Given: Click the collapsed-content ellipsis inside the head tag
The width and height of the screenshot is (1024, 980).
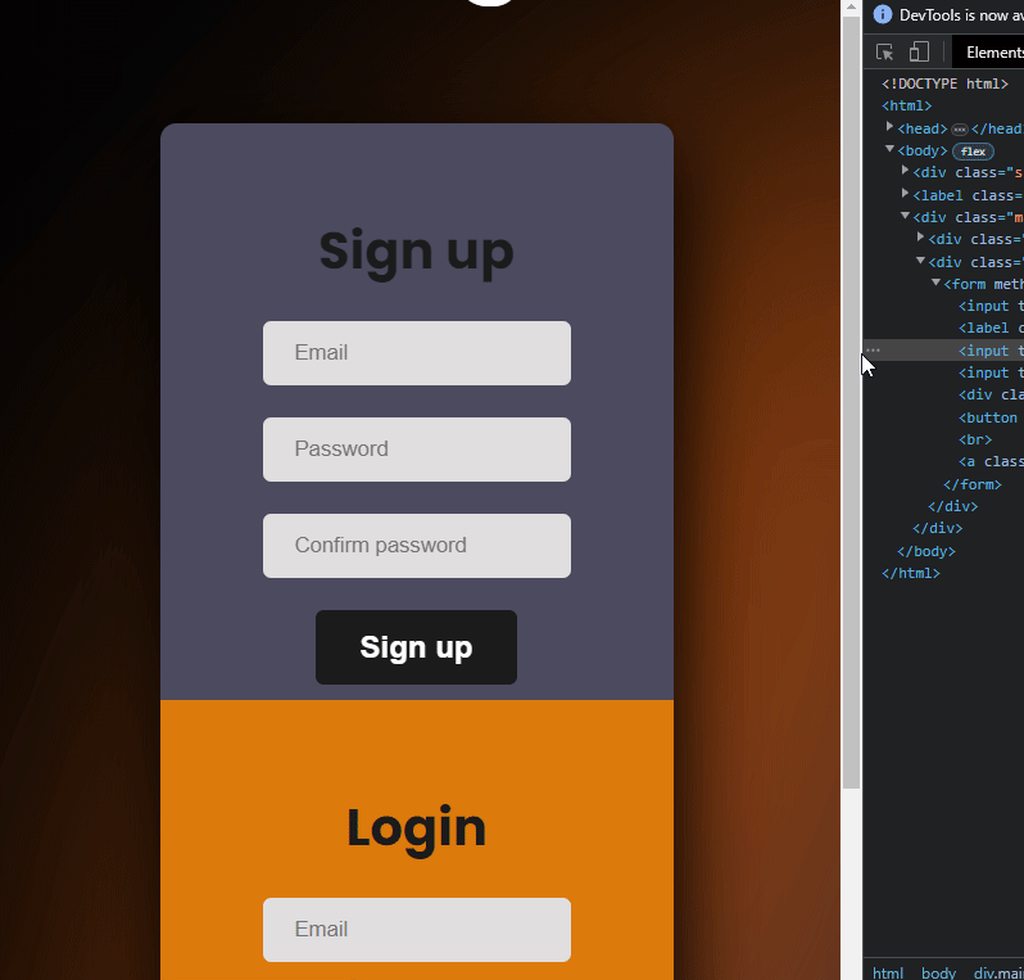Looking at the screenshot, I should click(x=958, y=128).
